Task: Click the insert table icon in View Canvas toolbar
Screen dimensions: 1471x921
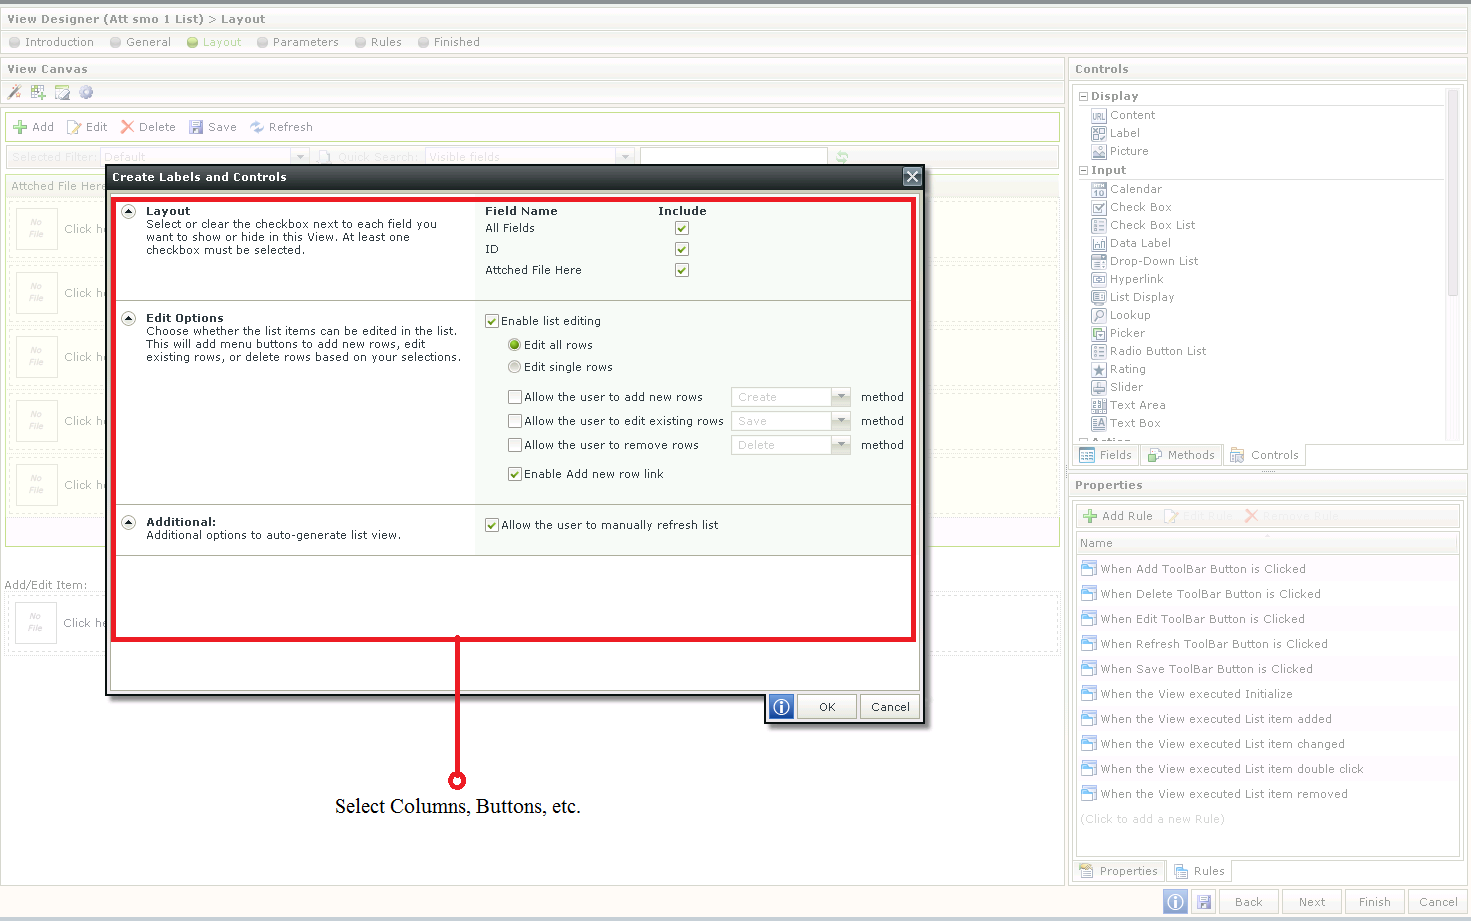Action: [x=38, y=92]
